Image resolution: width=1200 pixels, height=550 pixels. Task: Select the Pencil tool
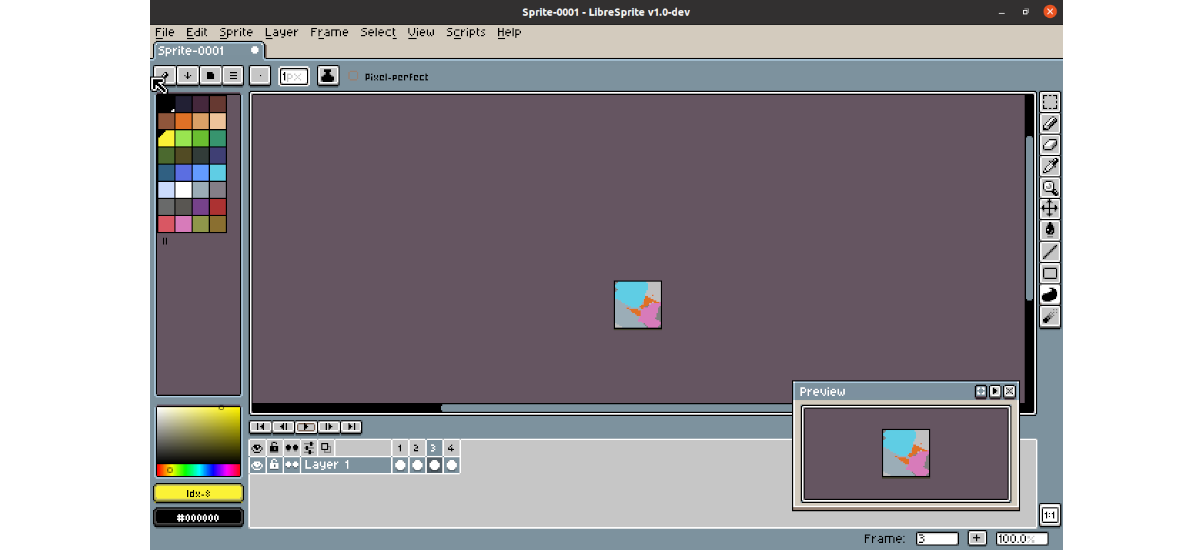[x=1050, y=124]
